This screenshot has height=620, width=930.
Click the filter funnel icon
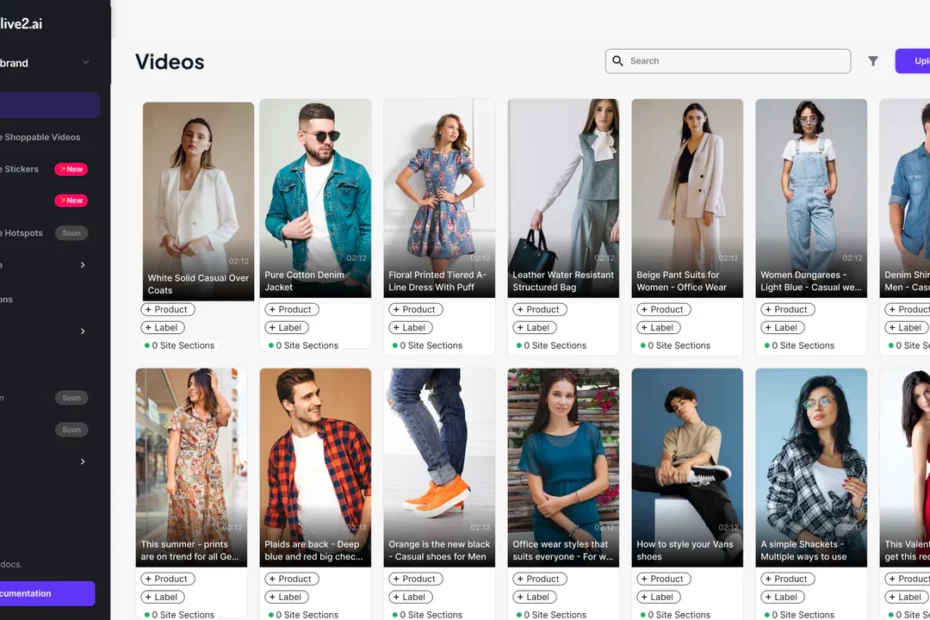[x=873, y=61]
